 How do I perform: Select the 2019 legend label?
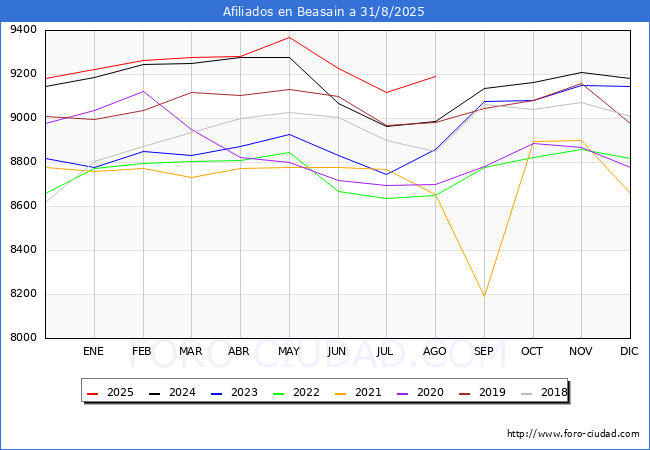pyautogui.click(x=492, y=392)
